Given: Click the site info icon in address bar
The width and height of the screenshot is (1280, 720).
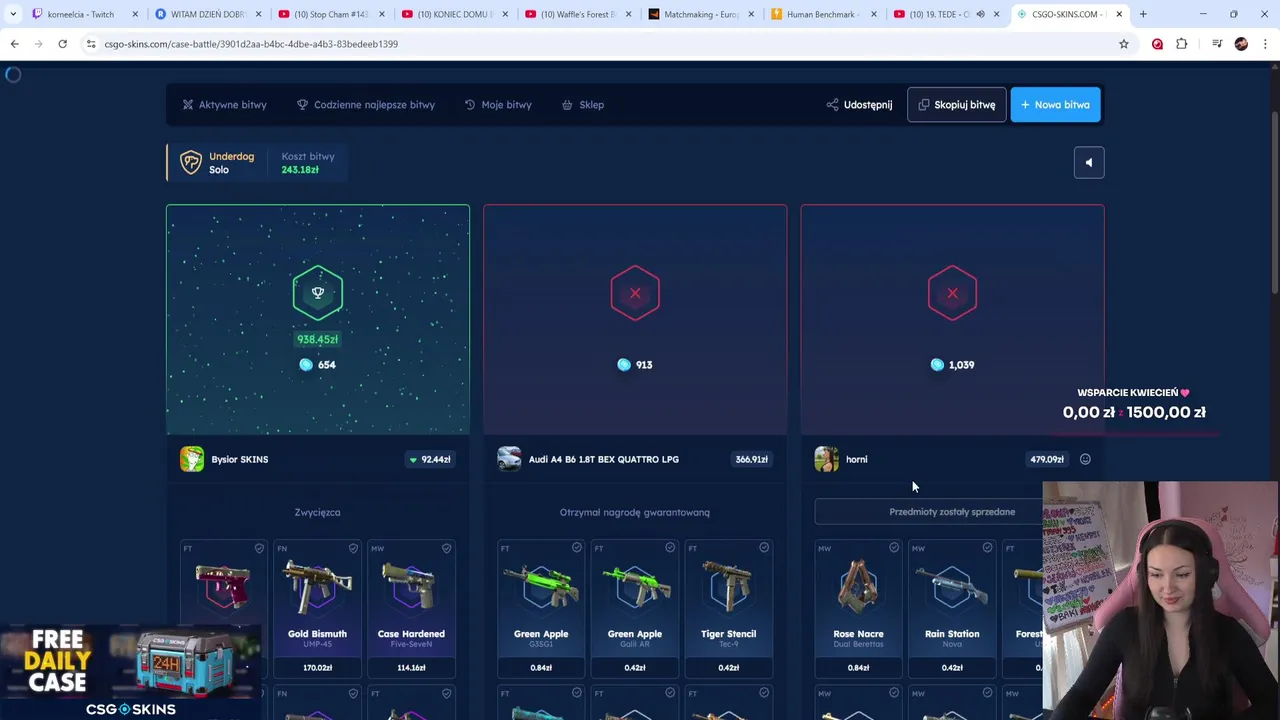Looking at the screenshot, I should (91, 44).
